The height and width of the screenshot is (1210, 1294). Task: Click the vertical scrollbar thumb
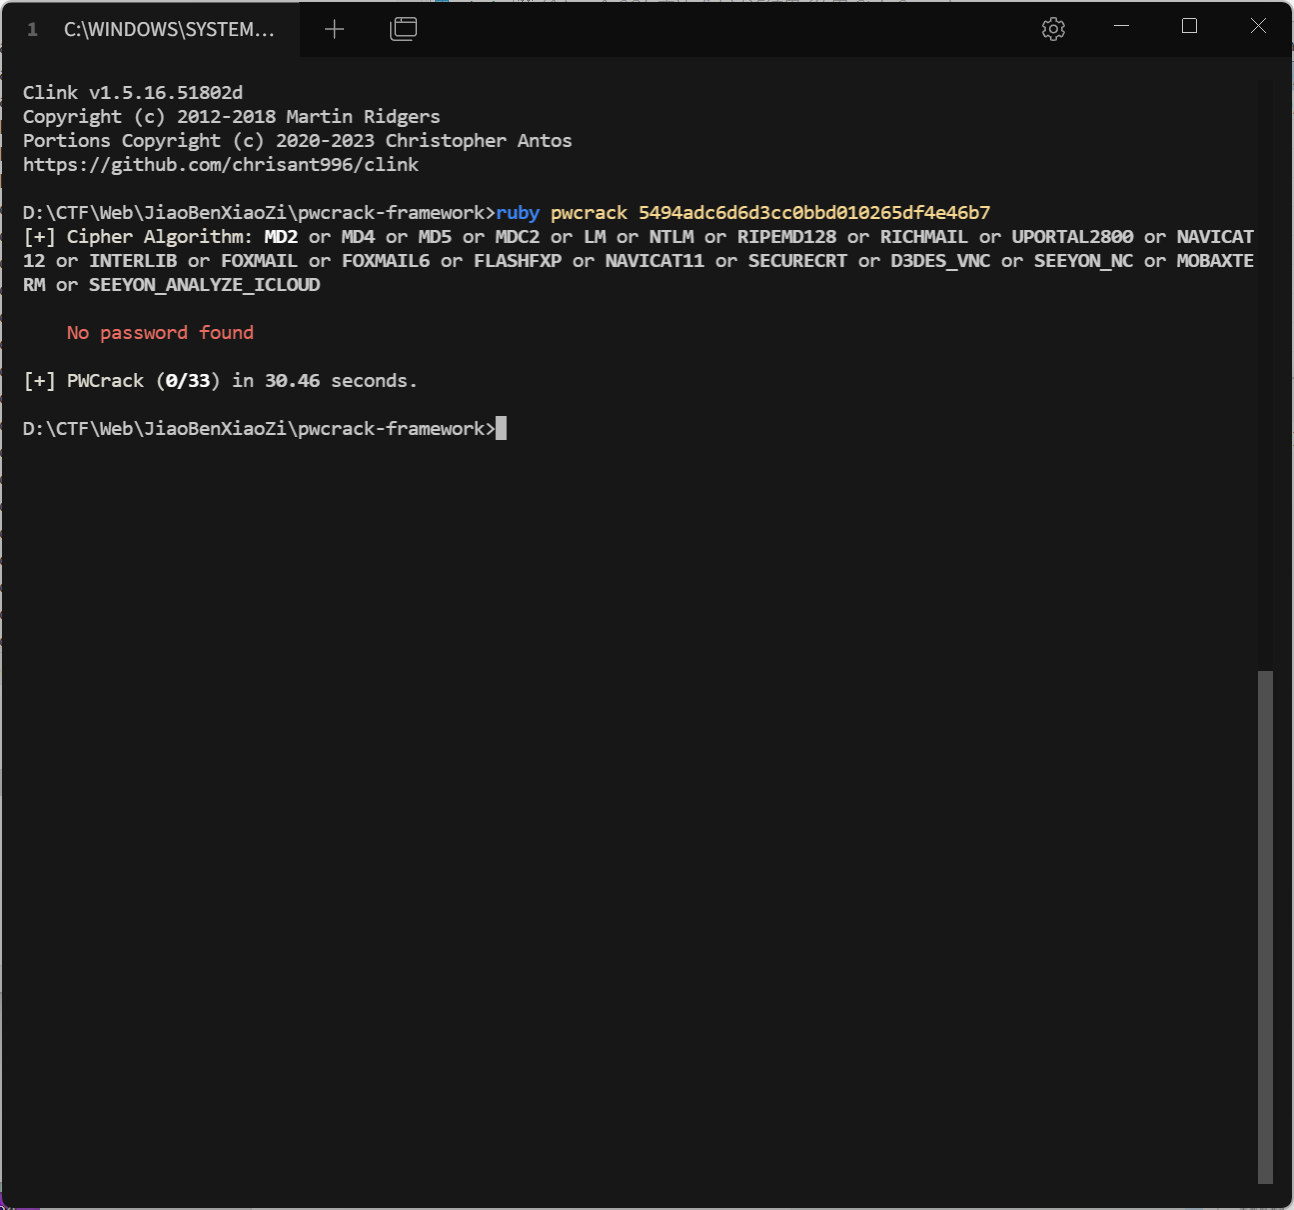1265,927
